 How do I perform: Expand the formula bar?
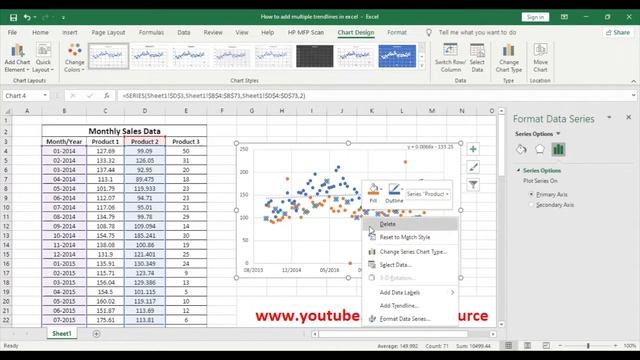[633, 96]
